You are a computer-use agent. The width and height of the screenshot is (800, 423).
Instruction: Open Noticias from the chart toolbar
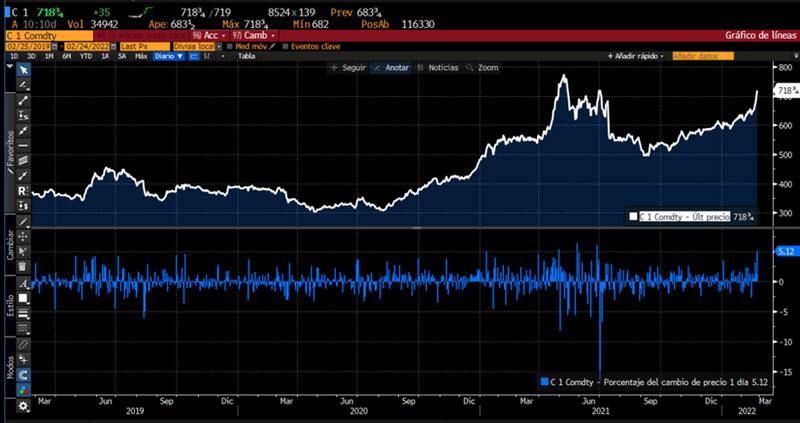coord(441,68)
